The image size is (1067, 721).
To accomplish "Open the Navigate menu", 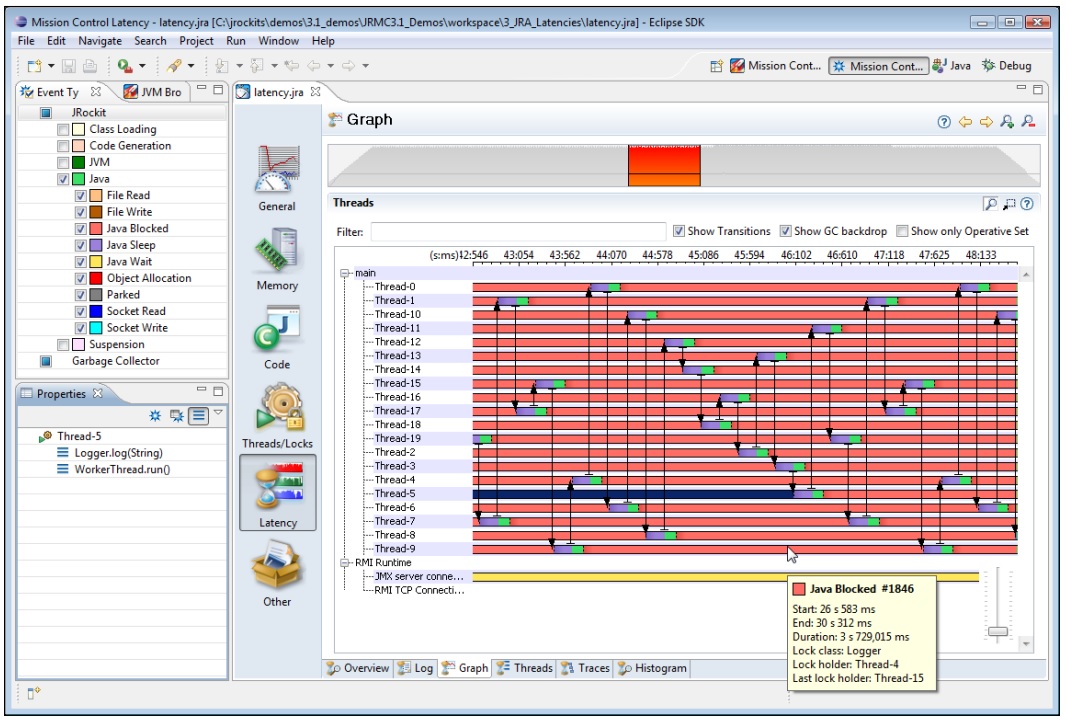I will click(x=99, y=41).
